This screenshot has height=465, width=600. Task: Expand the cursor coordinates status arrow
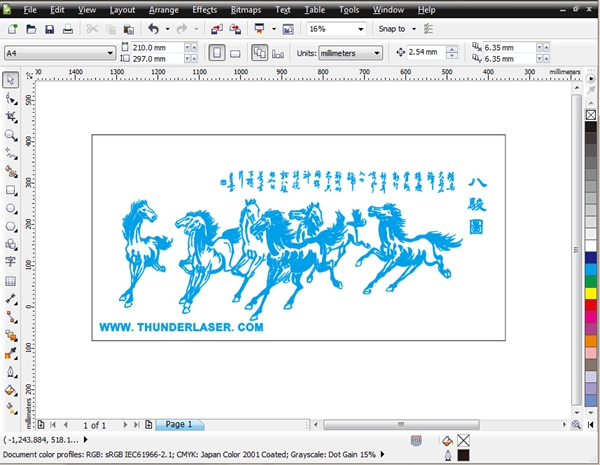85,440
